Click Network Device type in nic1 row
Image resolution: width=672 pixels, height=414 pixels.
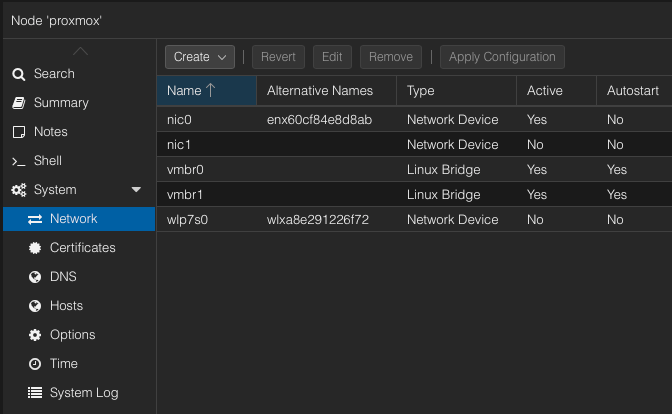coord(453,144)
